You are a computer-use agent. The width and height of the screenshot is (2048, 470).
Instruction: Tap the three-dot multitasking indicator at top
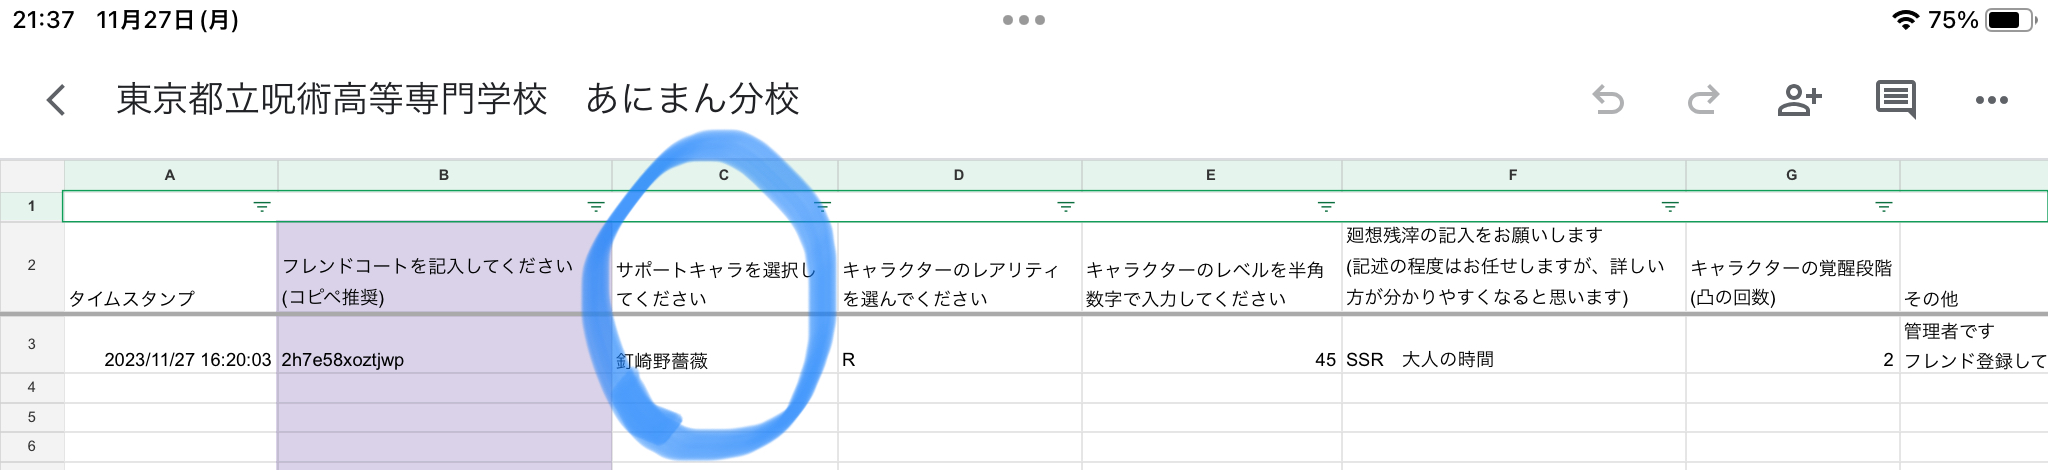(1024, 20)
